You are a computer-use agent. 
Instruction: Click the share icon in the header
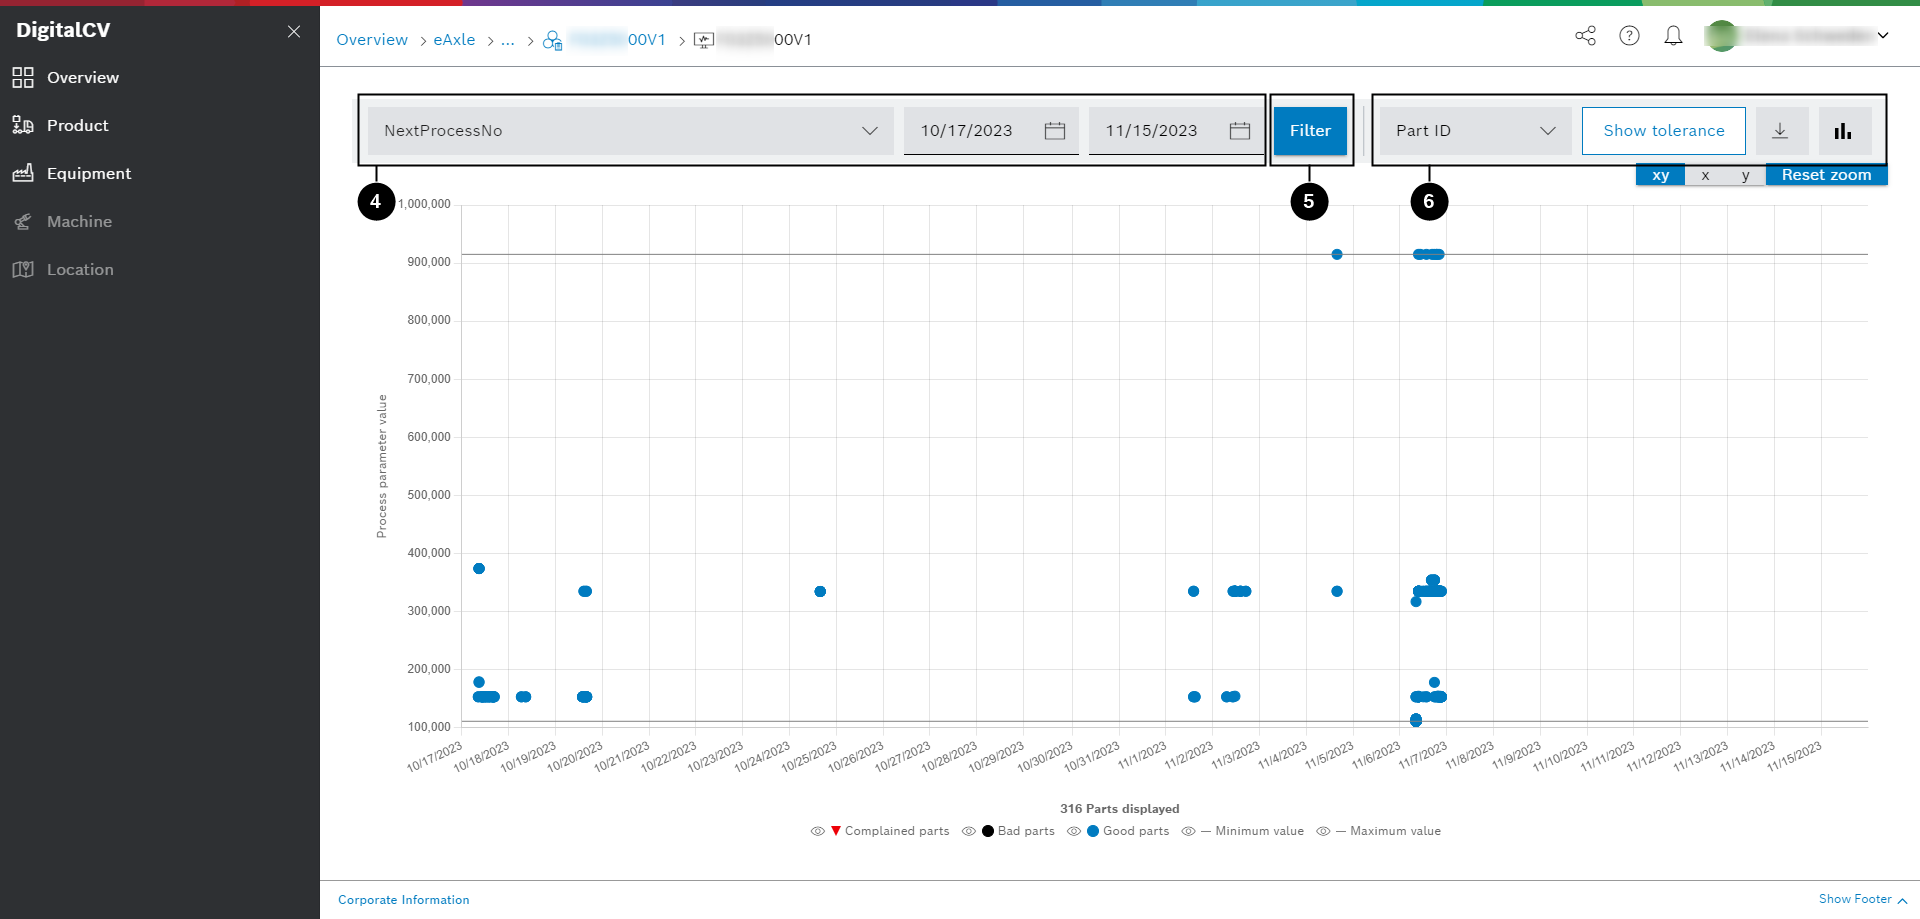[1585, 36]
